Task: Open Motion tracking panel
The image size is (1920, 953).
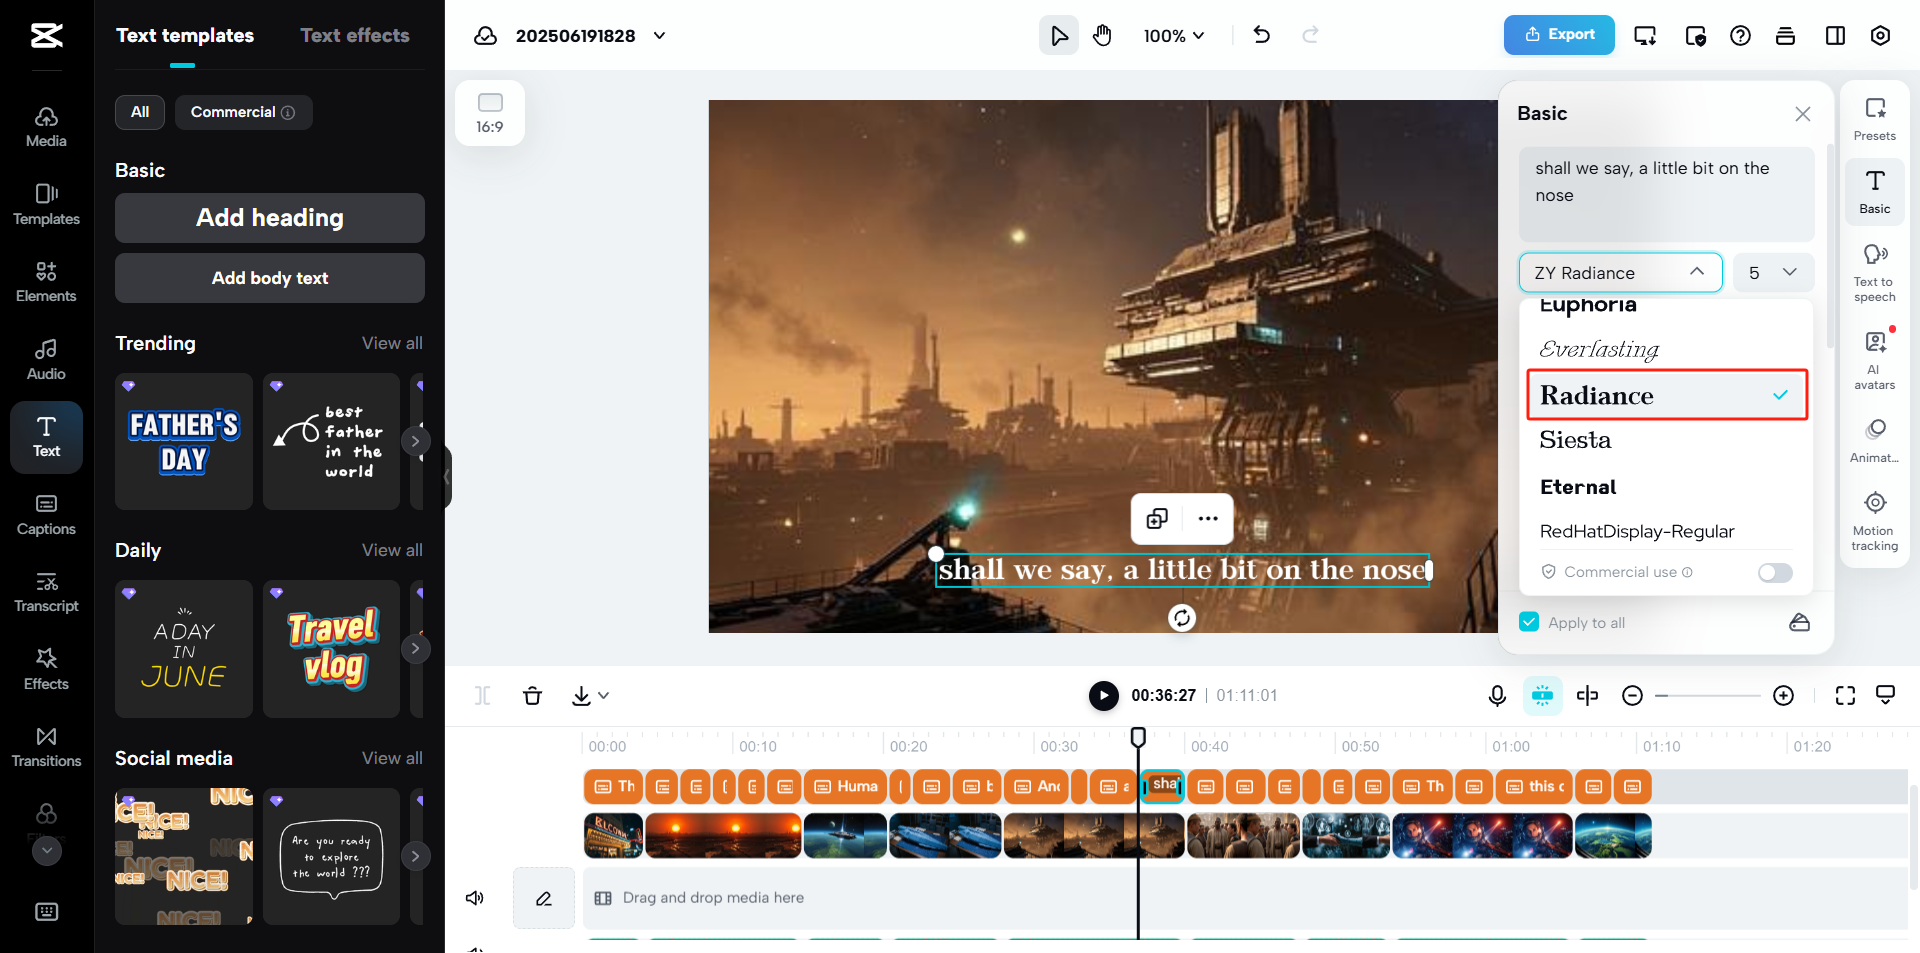Action: coord(1874,522)
